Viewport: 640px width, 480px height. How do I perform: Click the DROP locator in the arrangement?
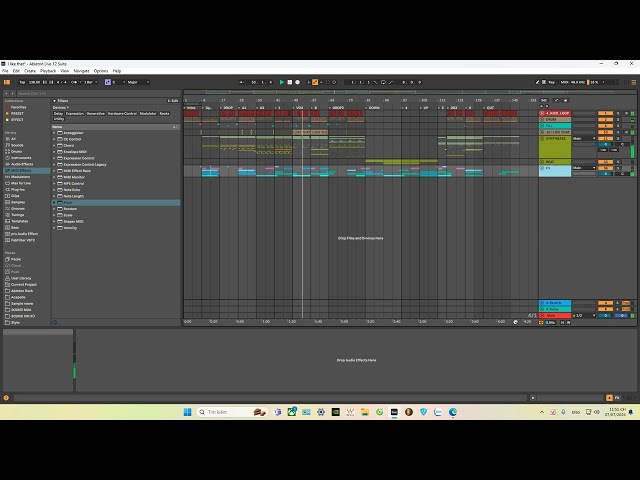coord(228,108)
